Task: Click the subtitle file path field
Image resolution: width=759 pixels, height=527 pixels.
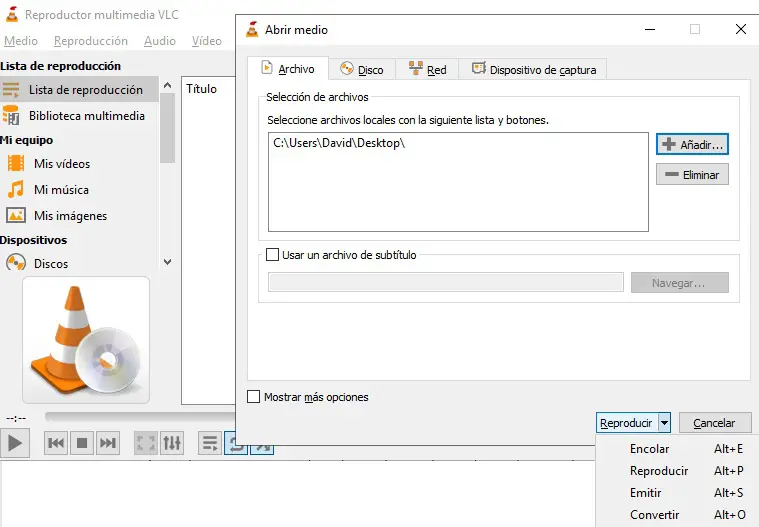Action: (446, 282)
